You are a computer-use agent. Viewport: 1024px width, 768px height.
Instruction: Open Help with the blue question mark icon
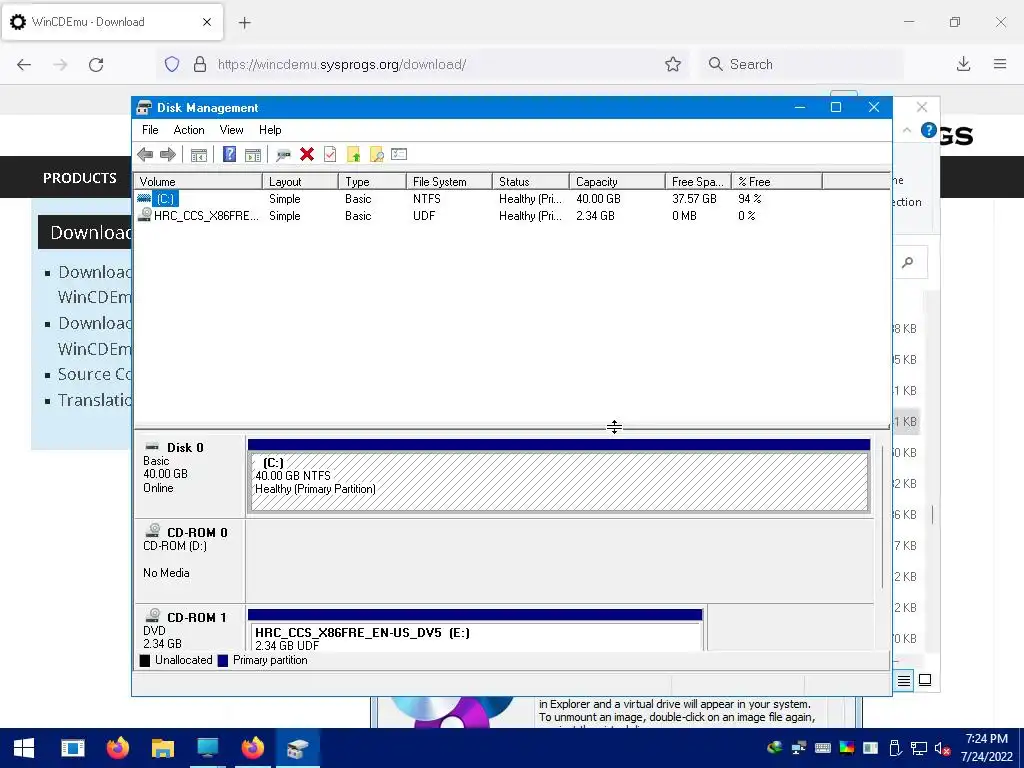point(229,154)
